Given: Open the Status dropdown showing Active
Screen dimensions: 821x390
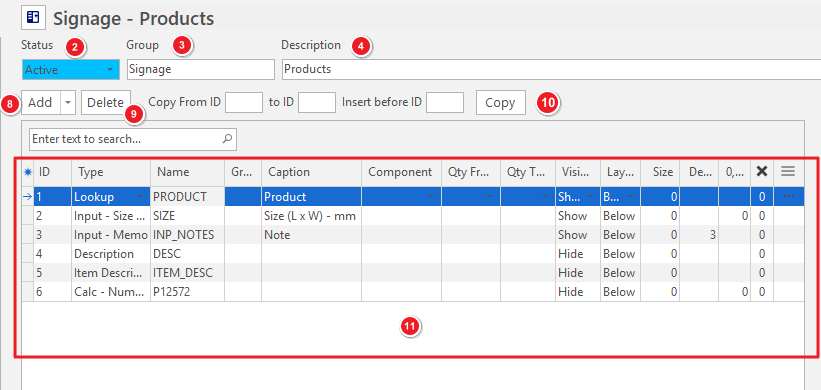Looking at the screenshot, I should pyautogui.click(x=109, y=69).
